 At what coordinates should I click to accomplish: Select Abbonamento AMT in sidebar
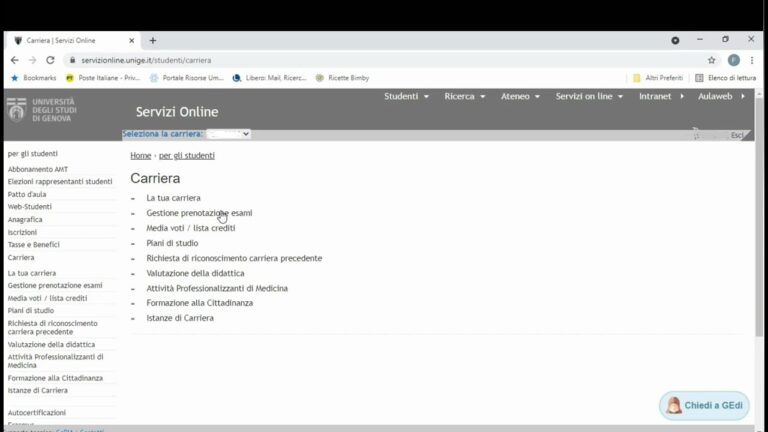click(x=38, y=169)
